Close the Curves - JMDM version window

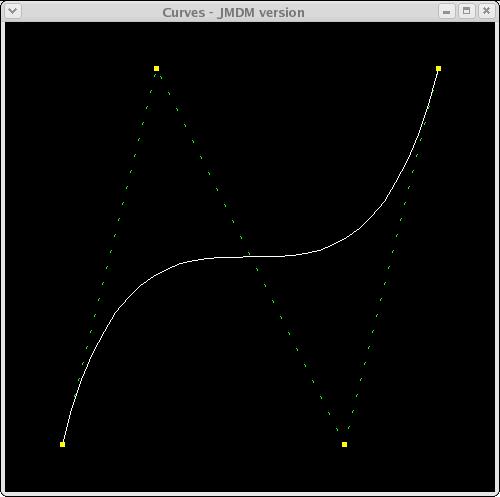pyautogui.click(x=486, y=11)
